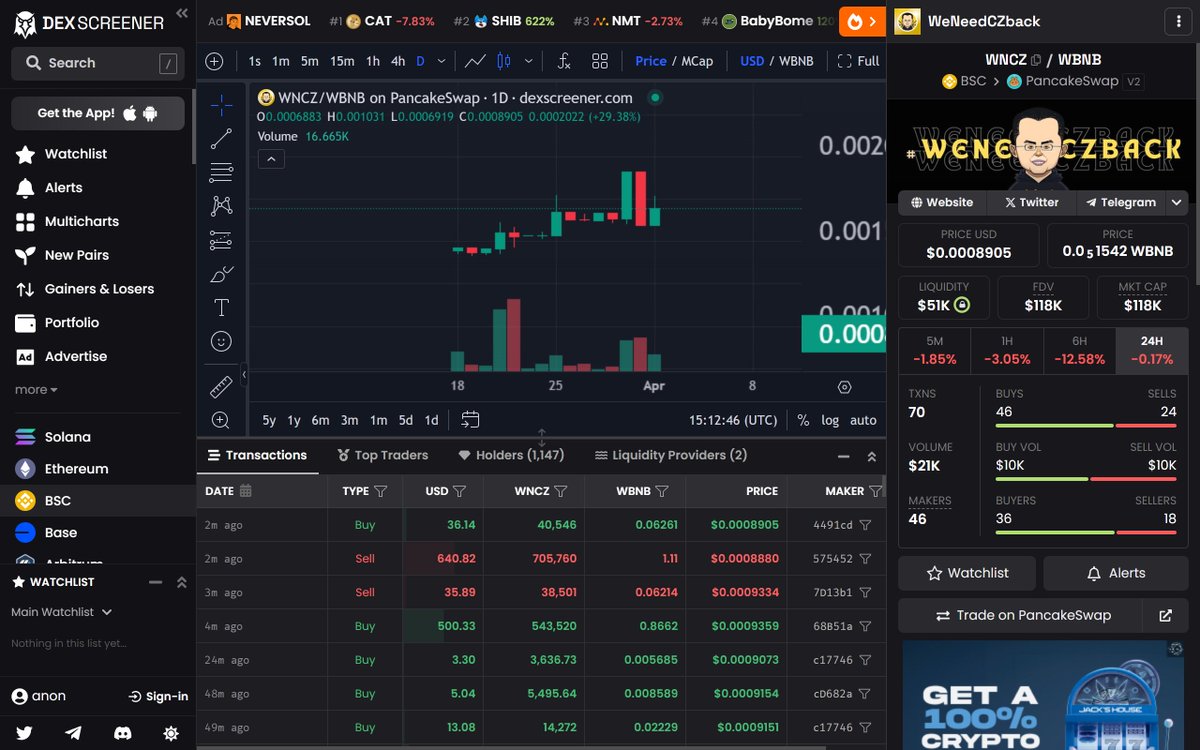Image resolution: width=1200 pixels, height=750 pixels.
Task: Select the trend line drawing tool
Action: [x=221, y=139]
